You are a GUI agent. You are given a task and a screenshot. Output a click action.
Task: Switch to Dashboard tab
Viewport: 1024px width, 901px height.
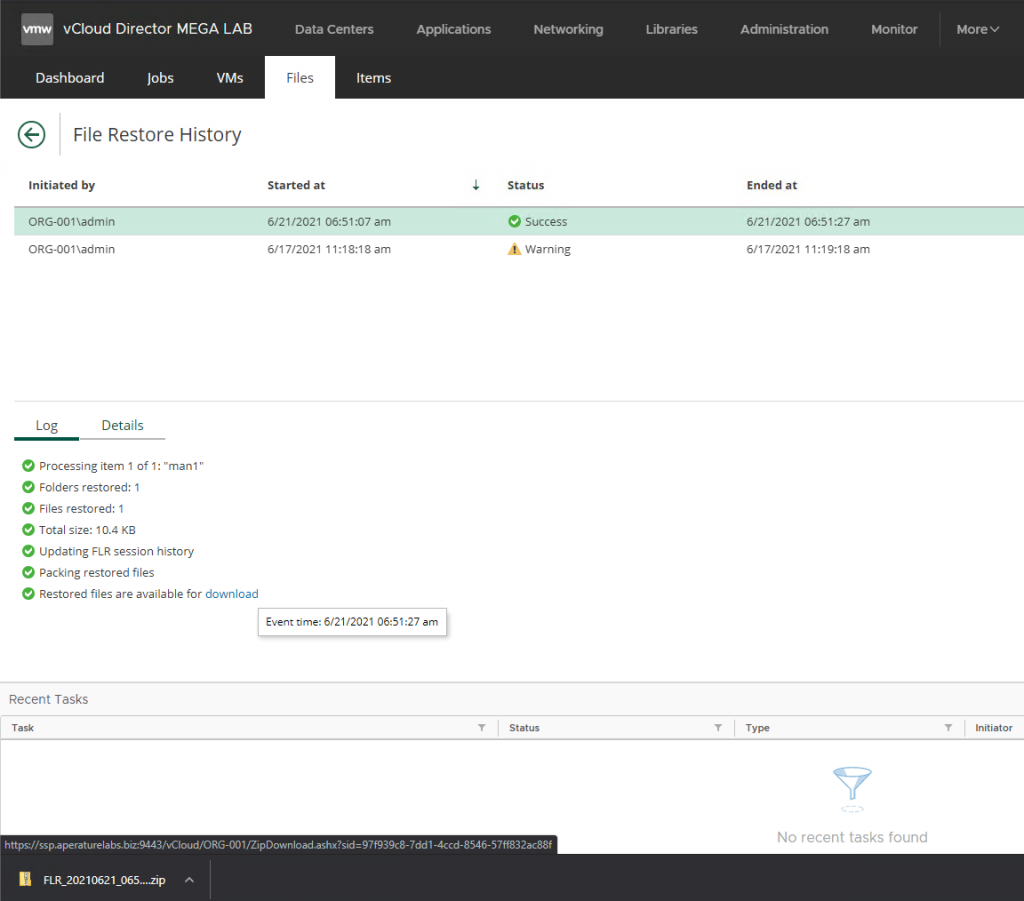tap(70, 78)
